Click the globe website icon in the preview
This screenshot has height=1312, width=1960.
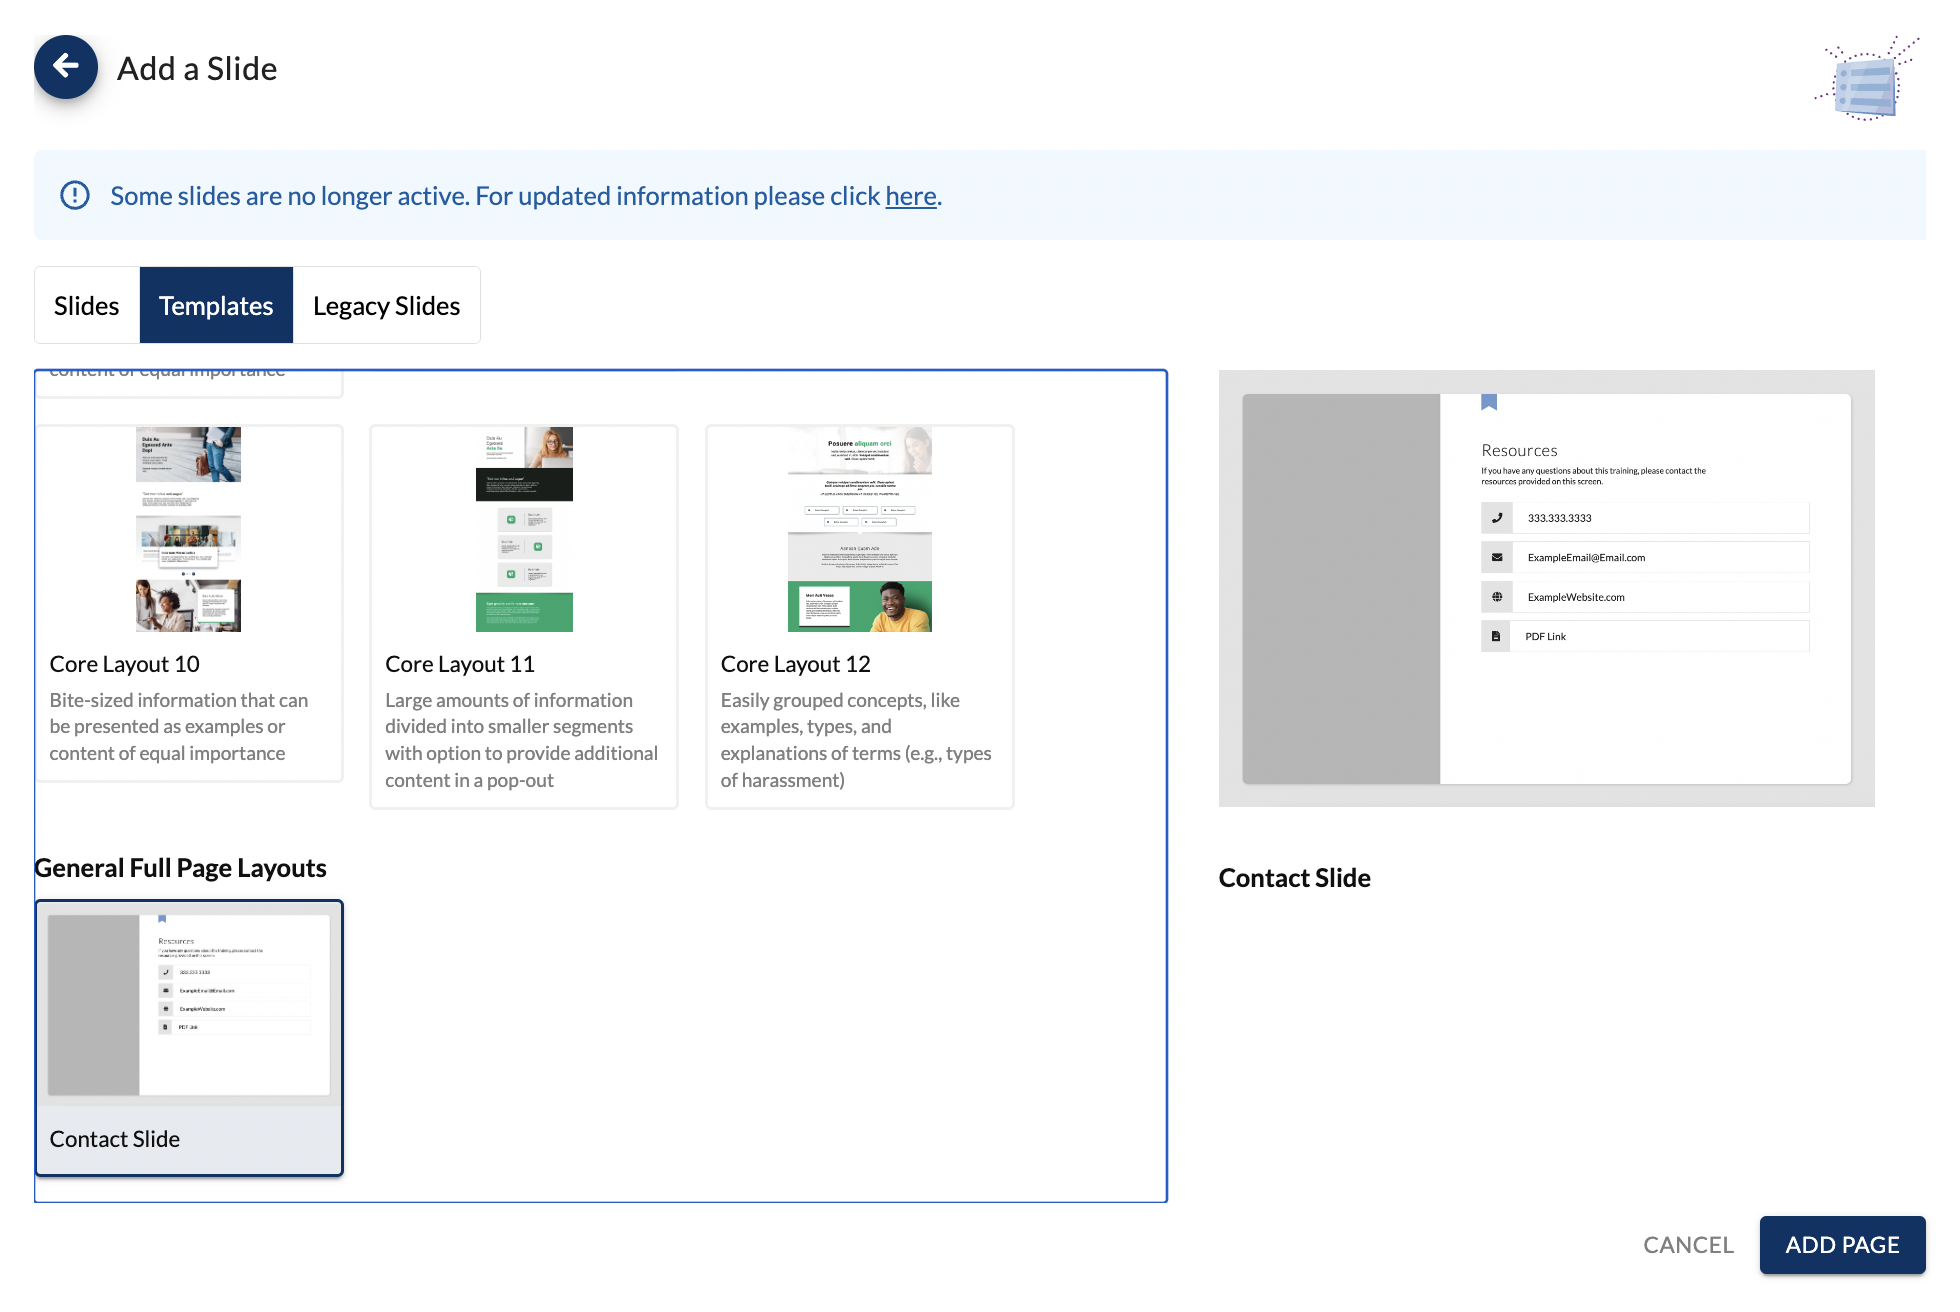coord(1497,597)
